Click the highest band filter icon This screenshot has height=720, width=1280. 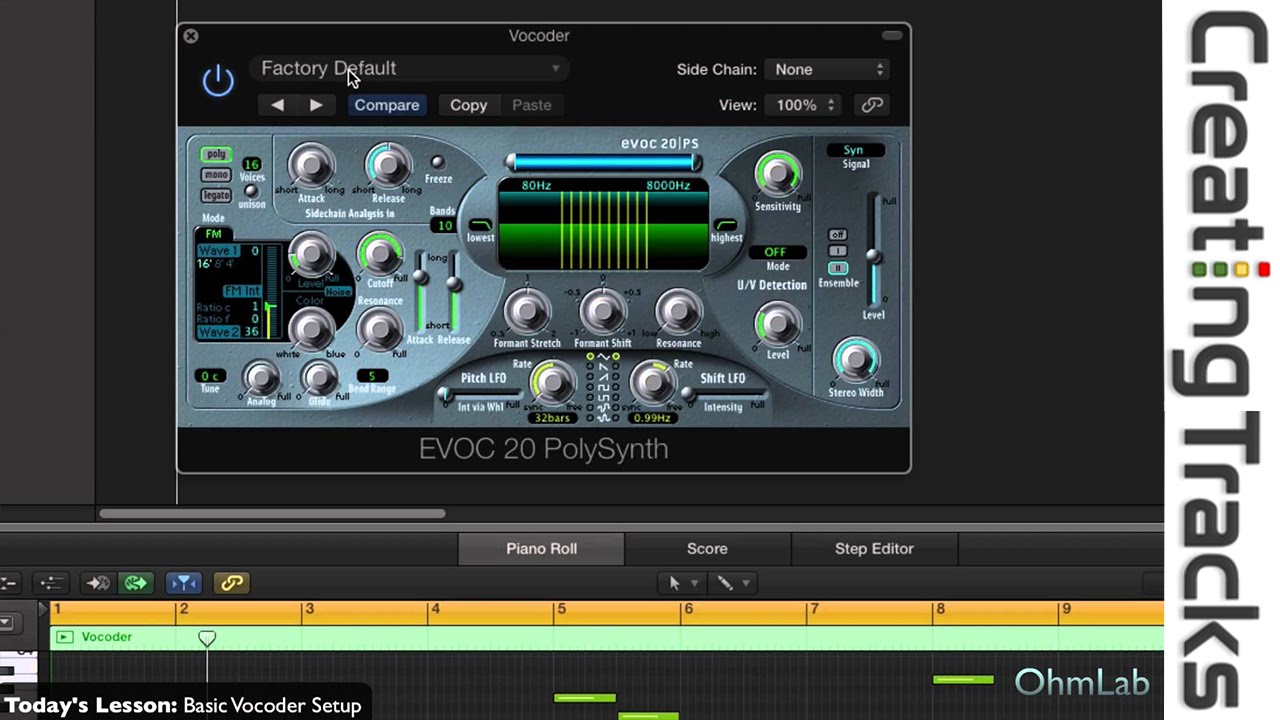(726, 226)
